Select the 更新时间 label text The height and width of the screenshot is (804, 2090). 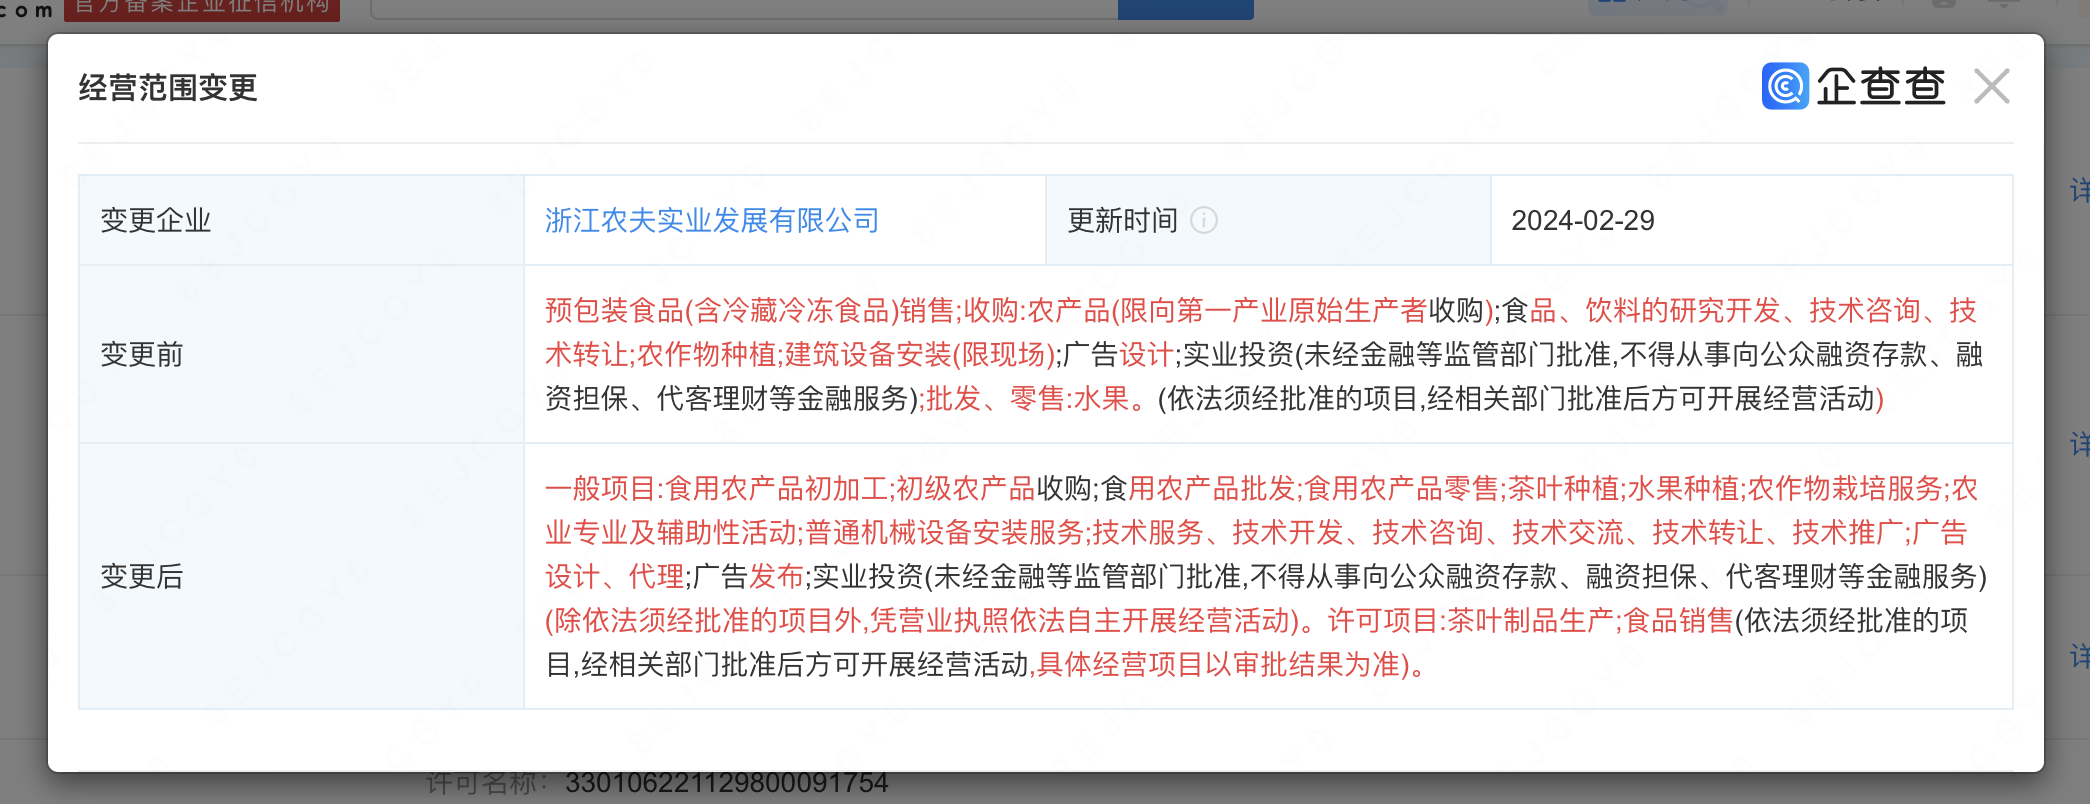coord(1122,220)
